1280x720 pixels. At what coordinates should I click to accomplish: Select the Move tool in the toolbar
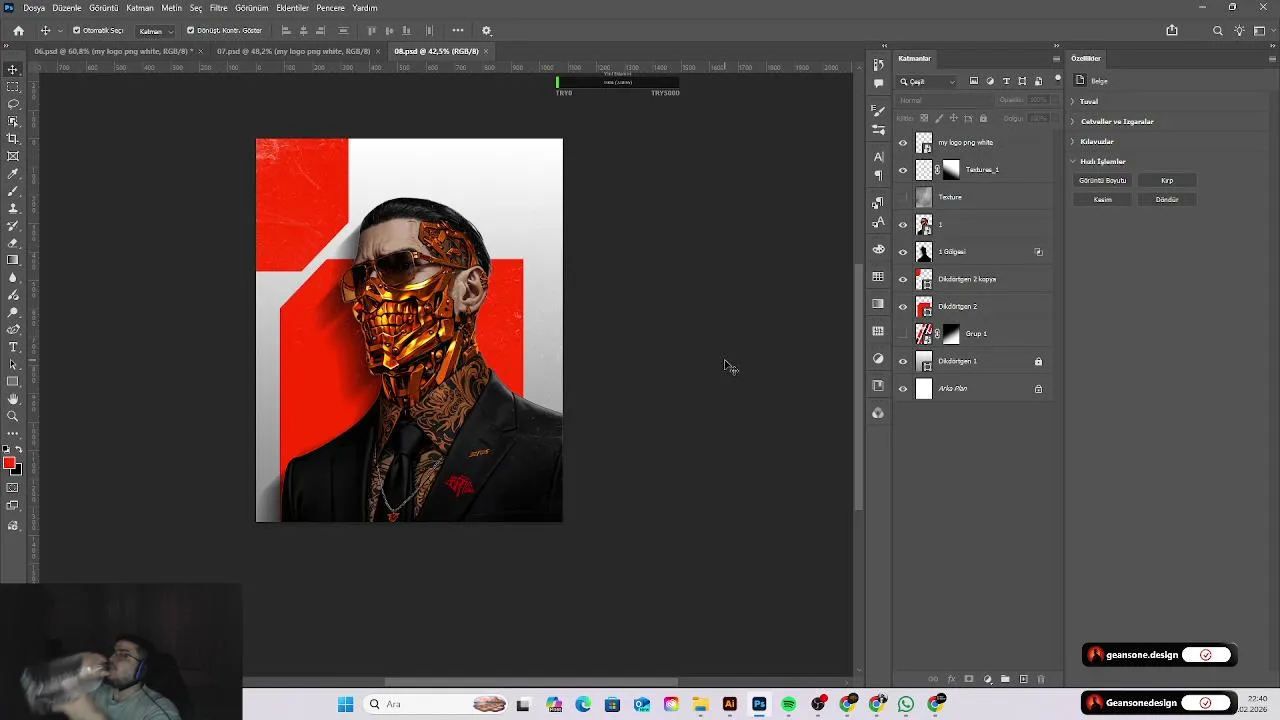coord(13,69)
